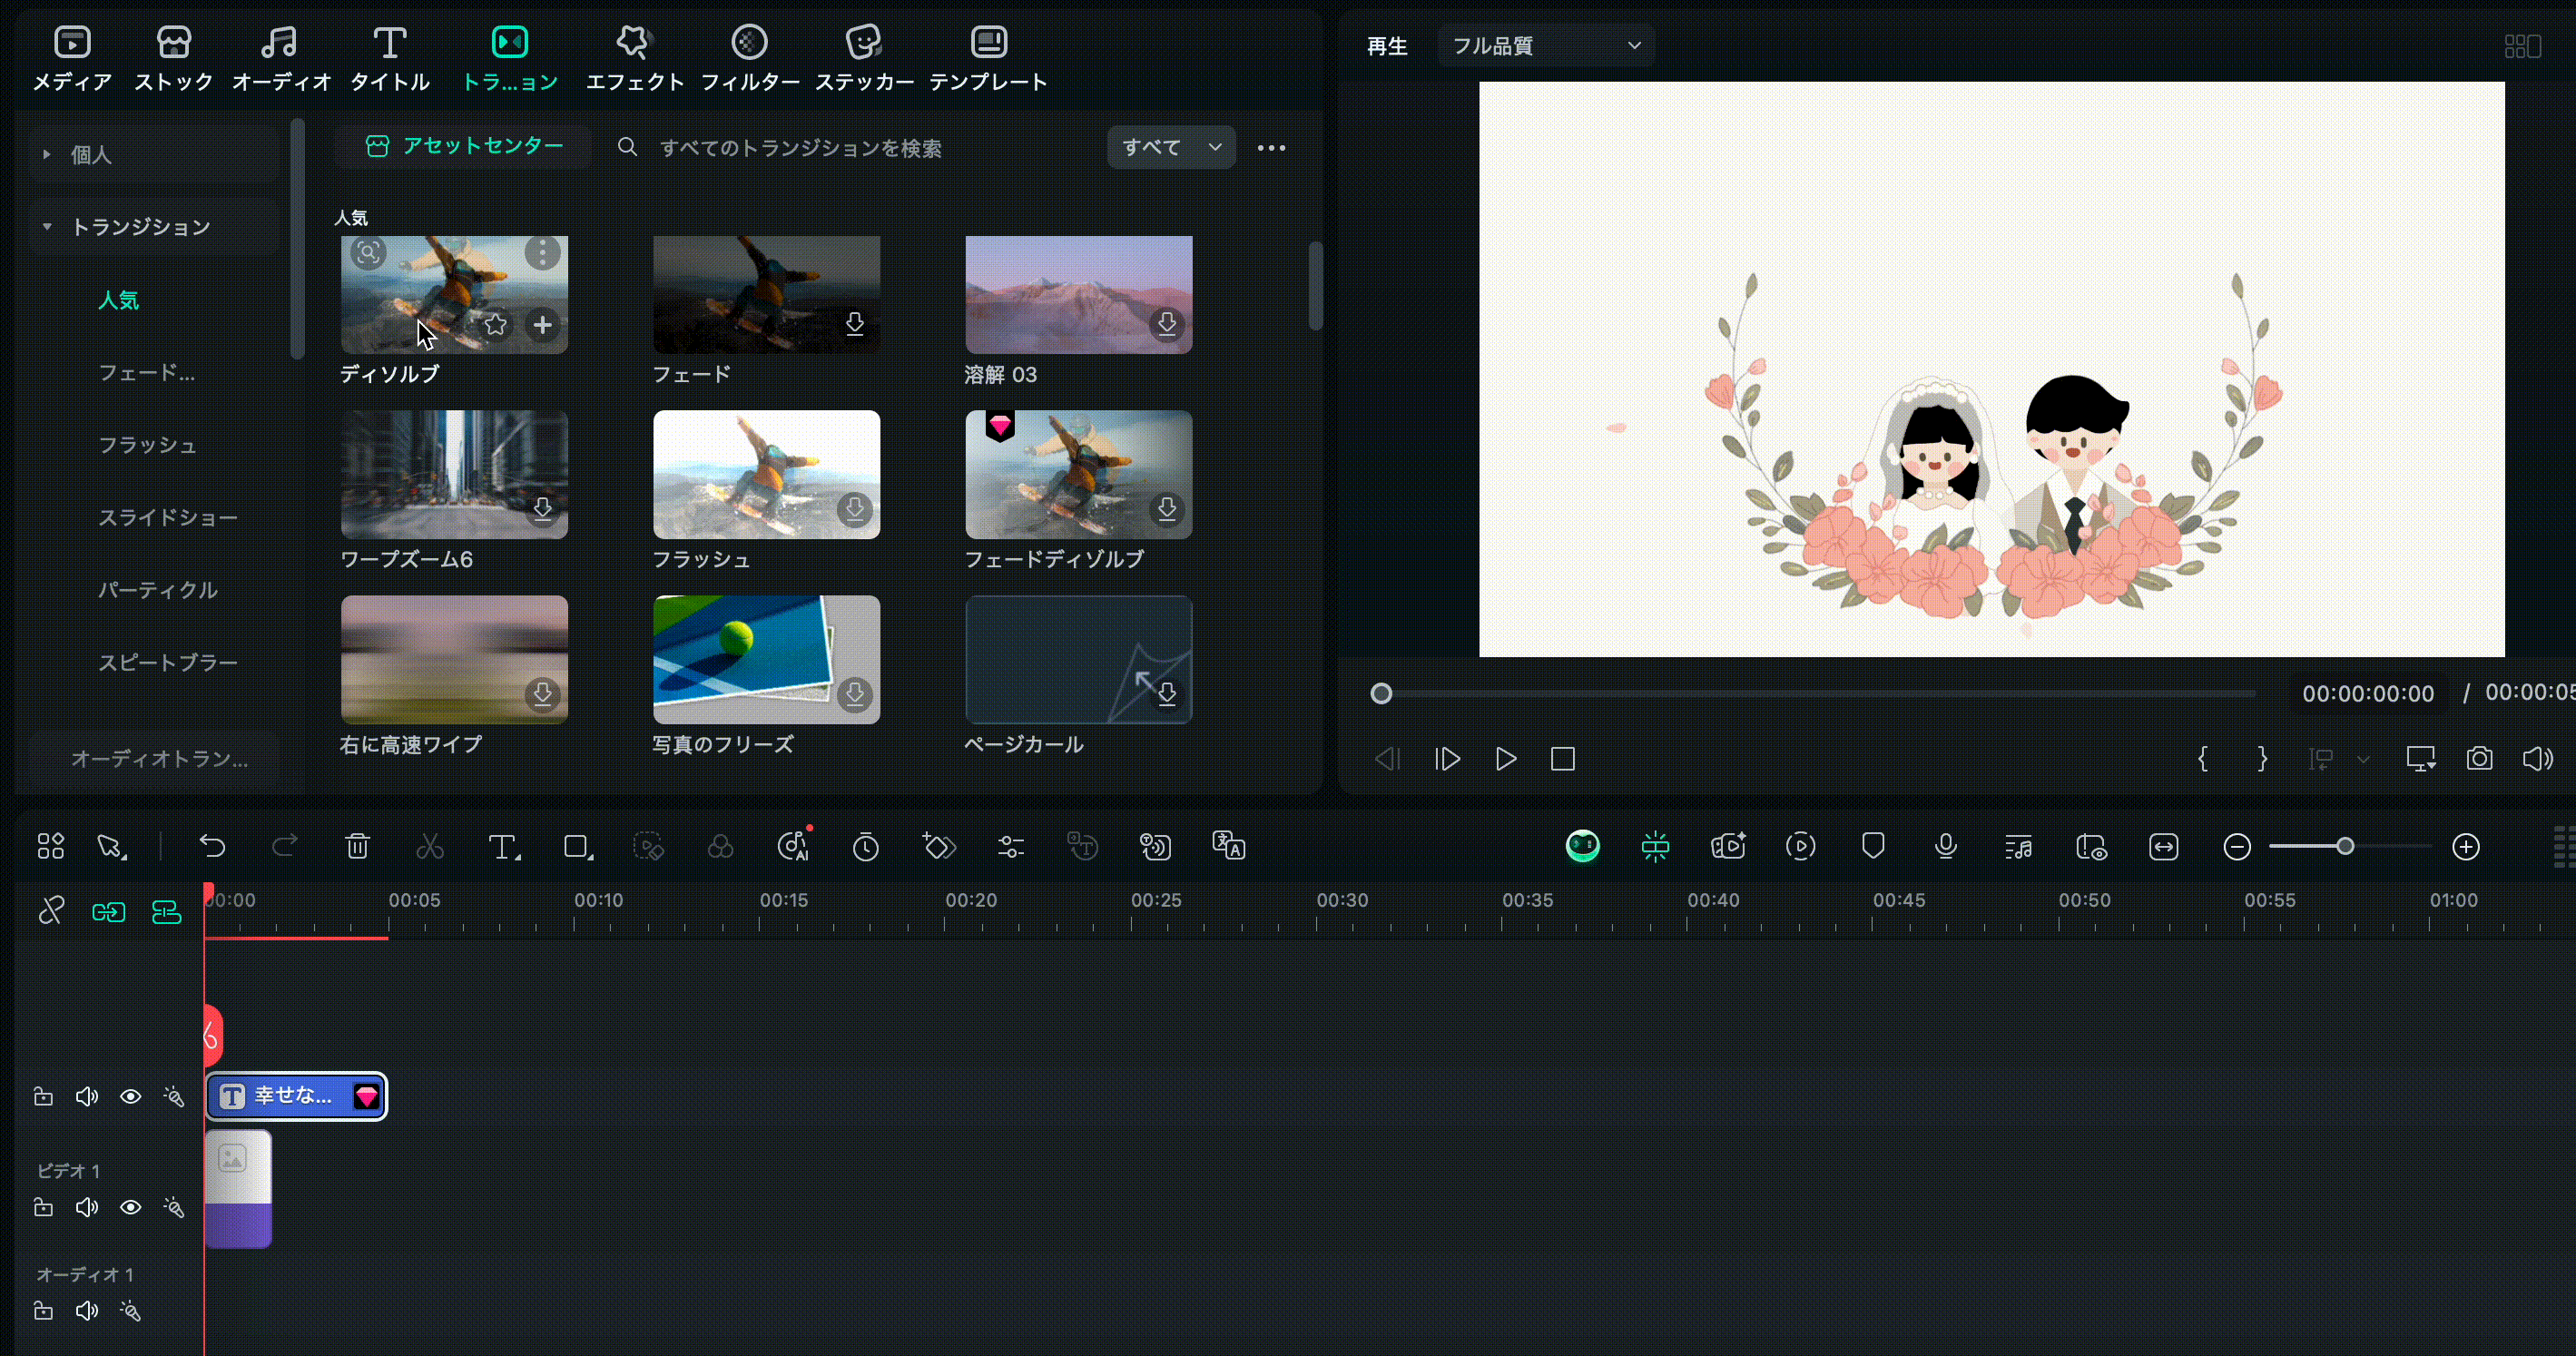This screenshot has height=1356, width=2576.
Task: Download the フェード transition
Action: coord(854,324)
